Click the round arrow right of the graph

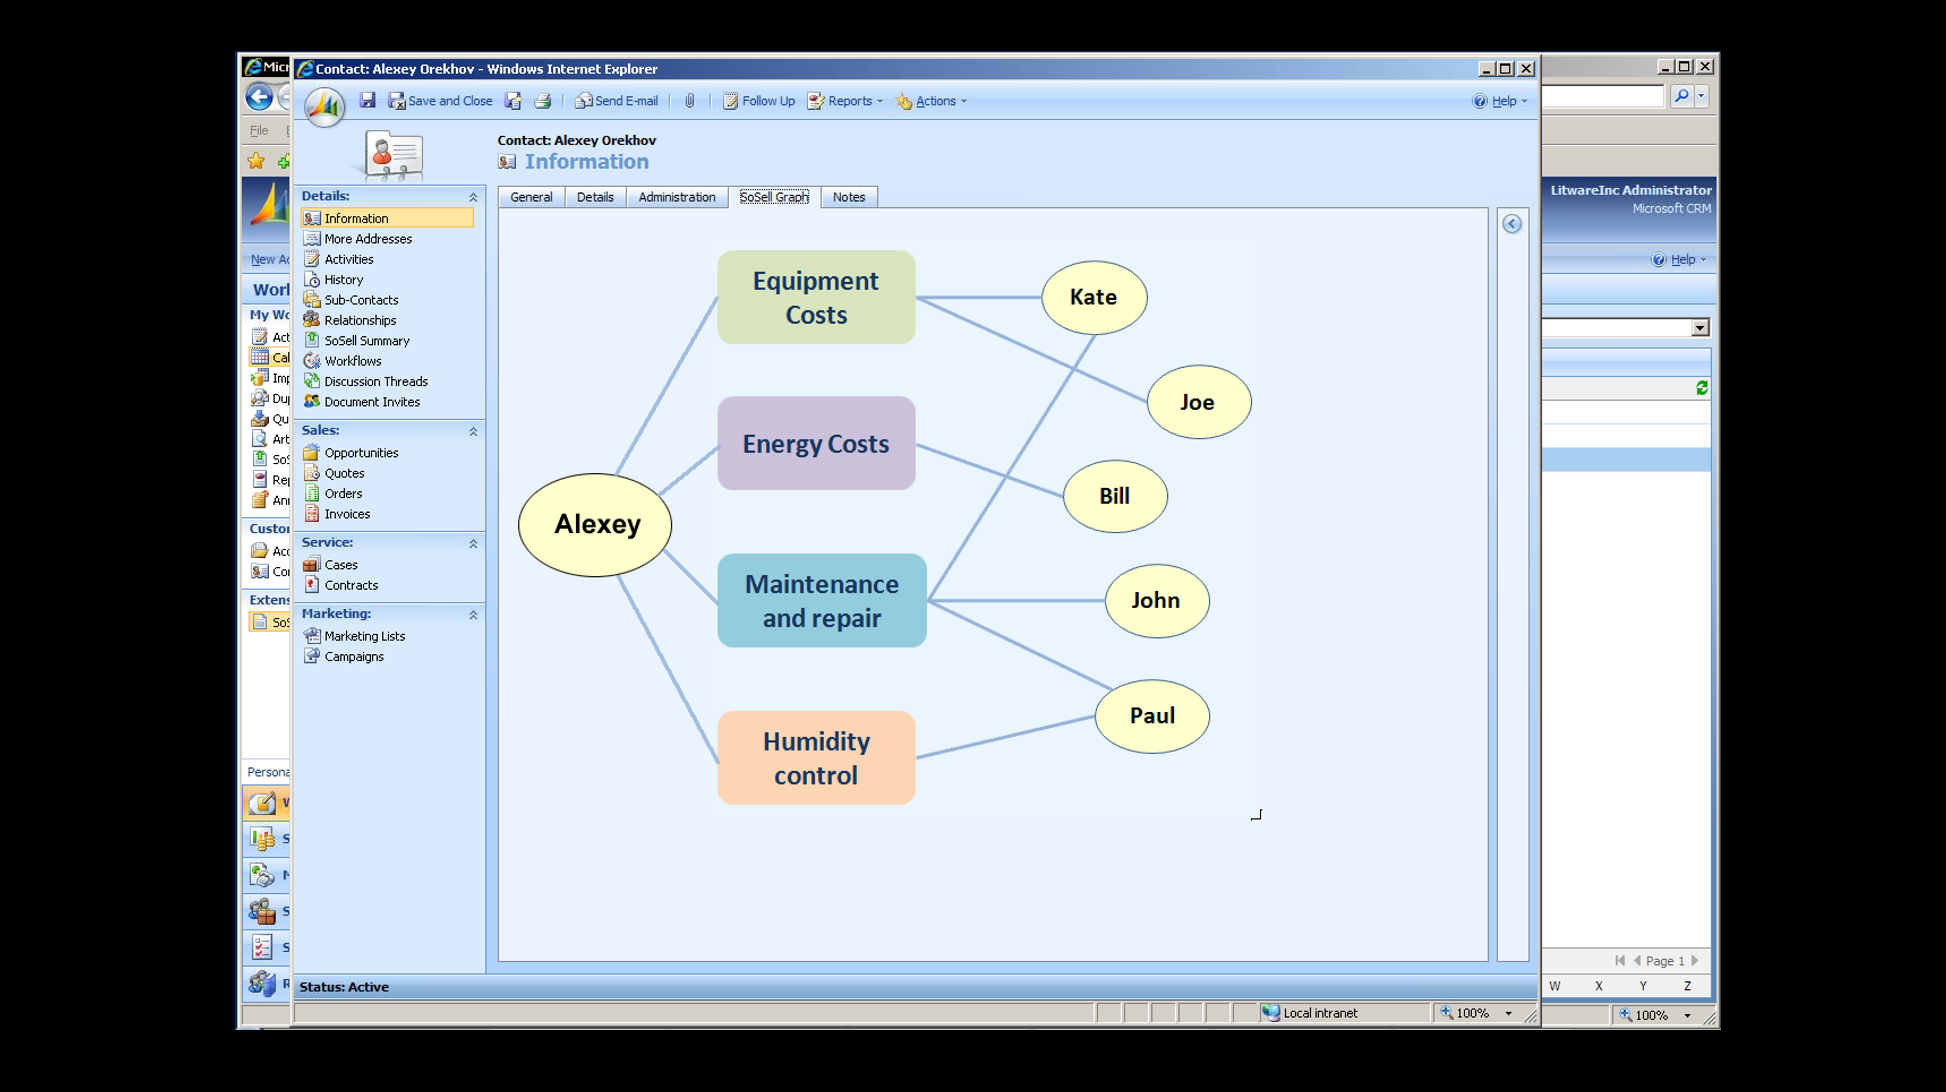tap(1511, 224)
